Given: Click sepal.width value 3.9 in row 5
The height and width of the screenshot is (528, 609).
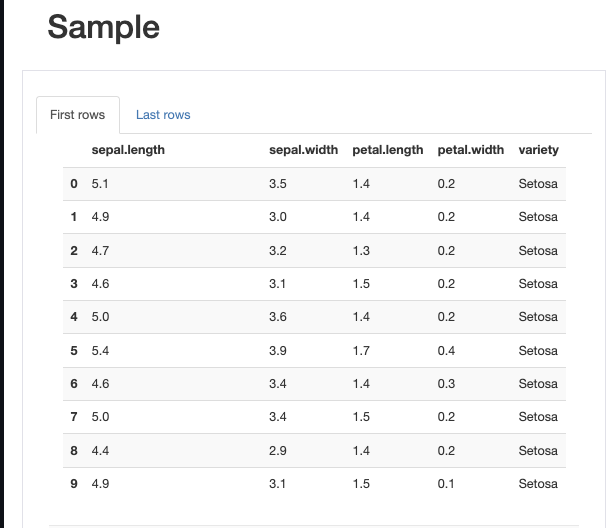Looking at the screenshot, I should [x=278, y=351].
